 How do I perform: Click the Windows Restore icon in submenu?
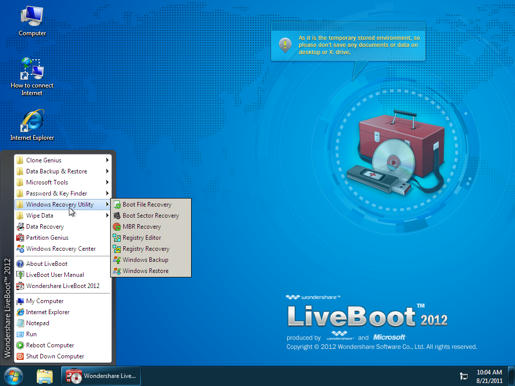(x=117, y=271)
